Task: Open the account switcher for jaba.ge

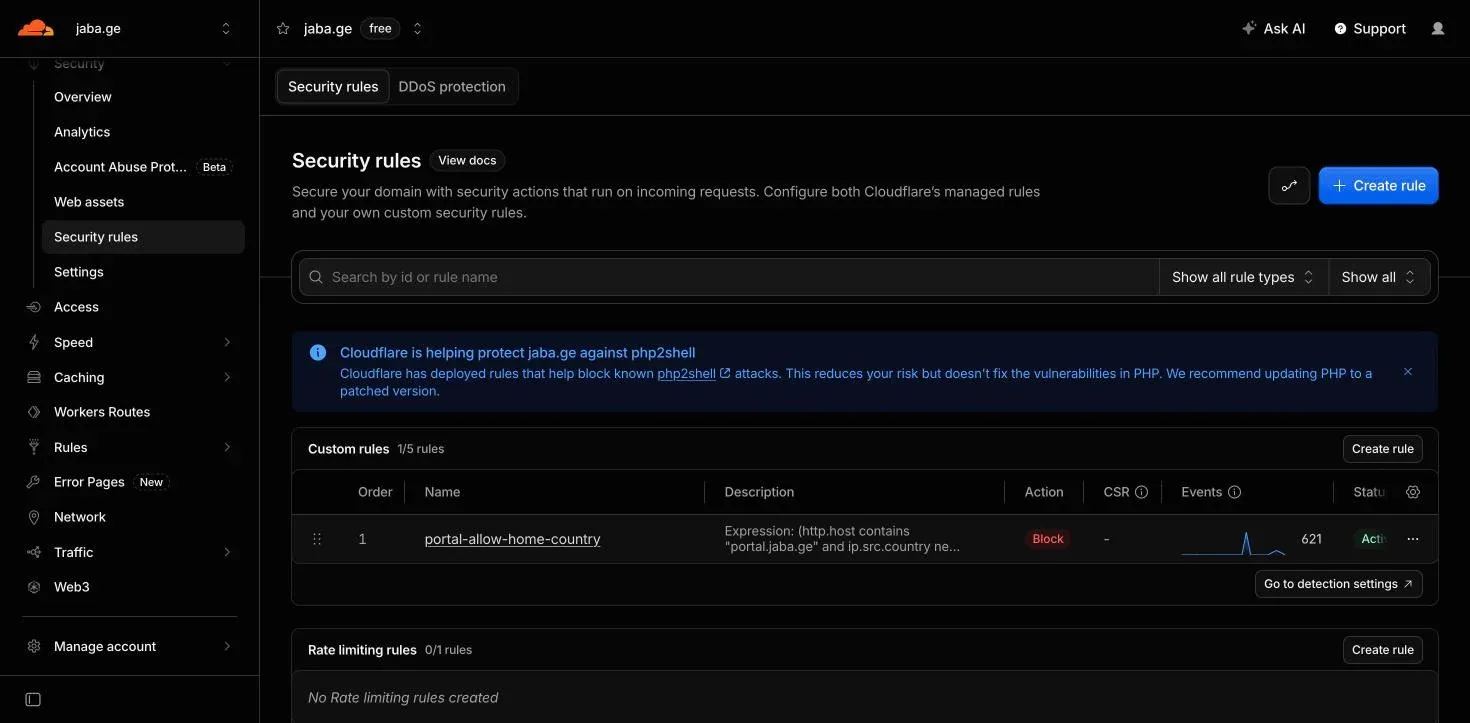Action: point(226,29)
